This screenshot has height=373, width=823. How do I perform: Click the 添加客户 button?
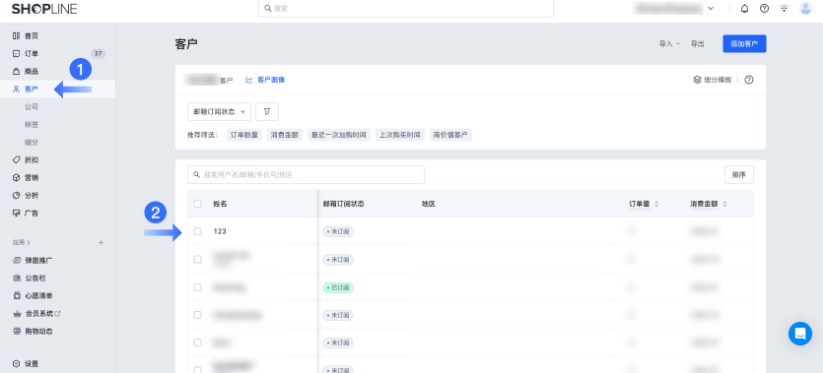744,44
